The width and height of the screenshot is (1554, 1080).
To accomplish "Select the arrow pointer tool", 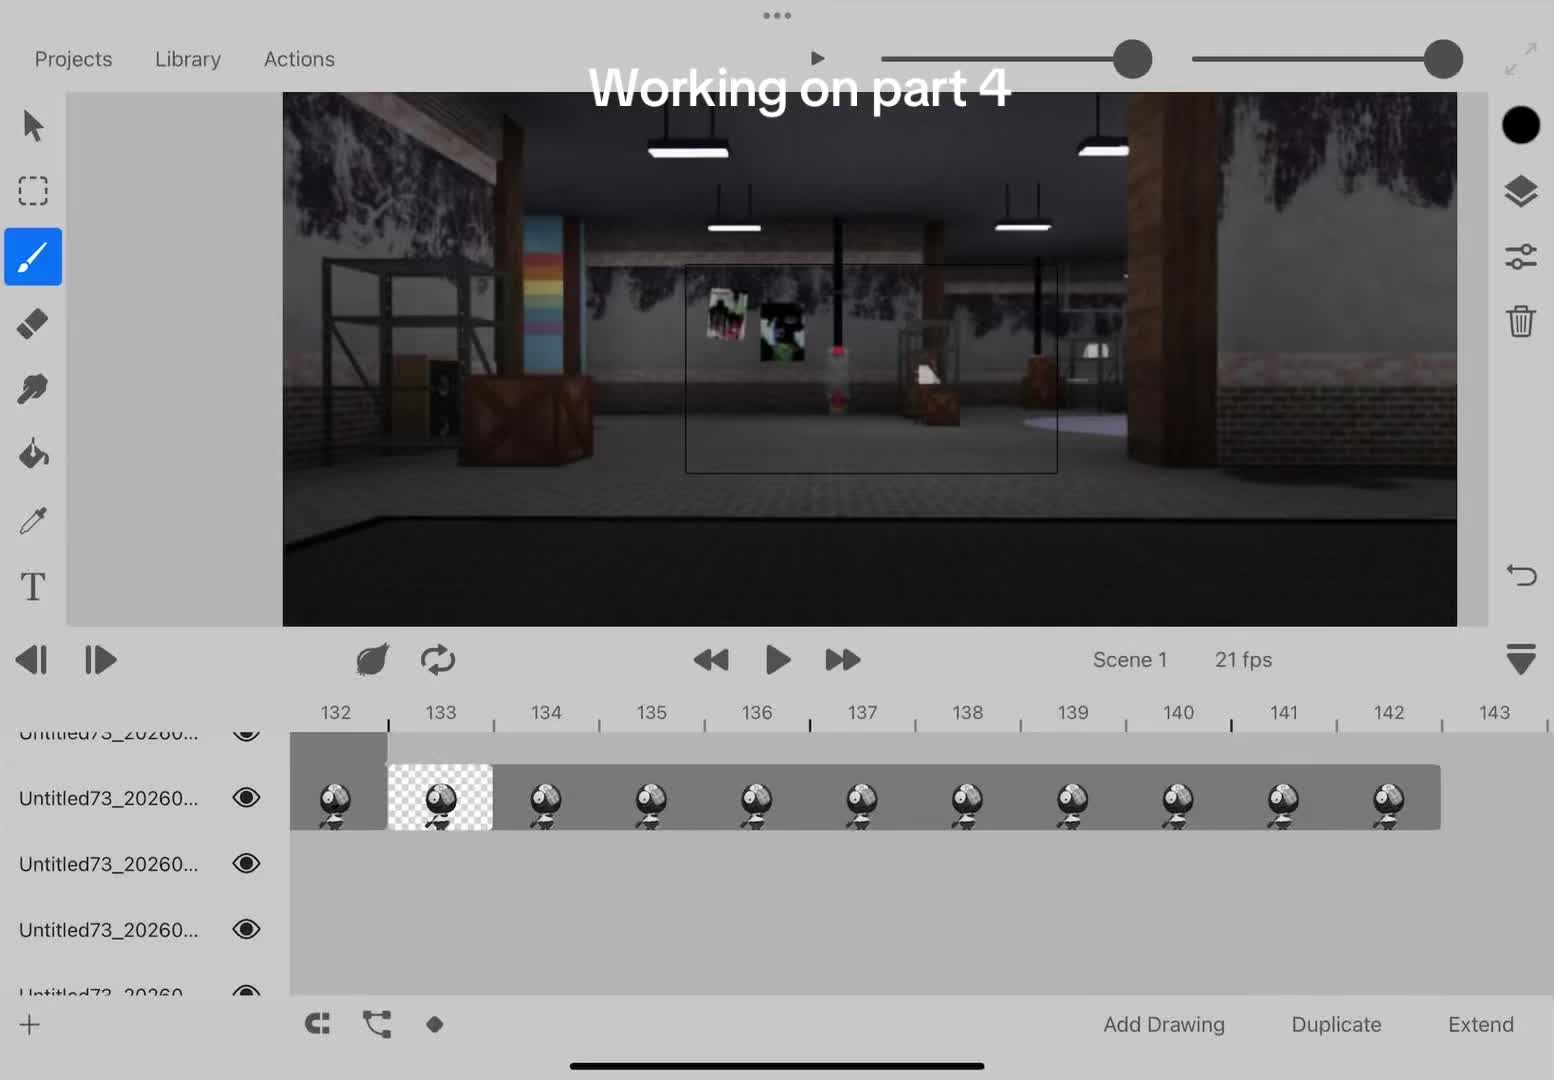I will [33, 126].
